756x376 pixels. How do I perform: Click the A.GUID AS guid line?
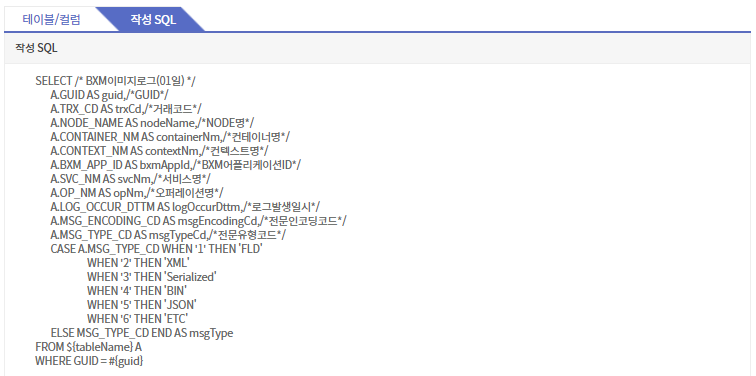(109, 95)
